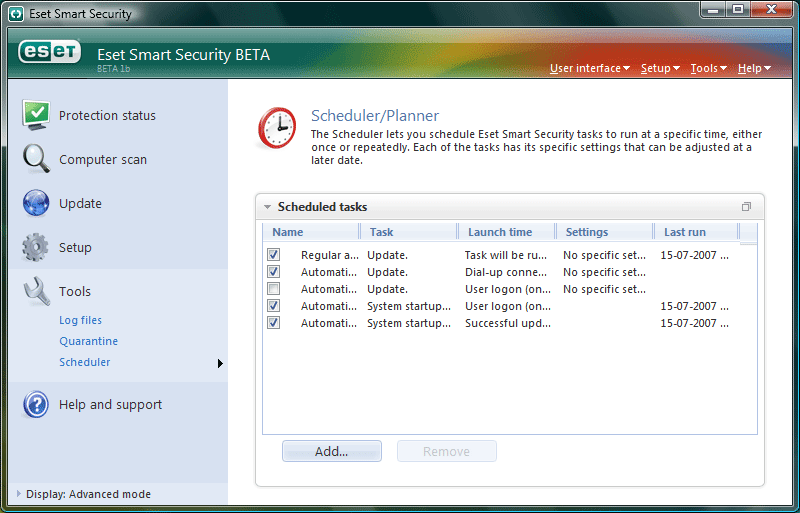This screenshot has height=513, width=800.
Task: Enable the unchecked User logon update task
Action: coord(274,289)
